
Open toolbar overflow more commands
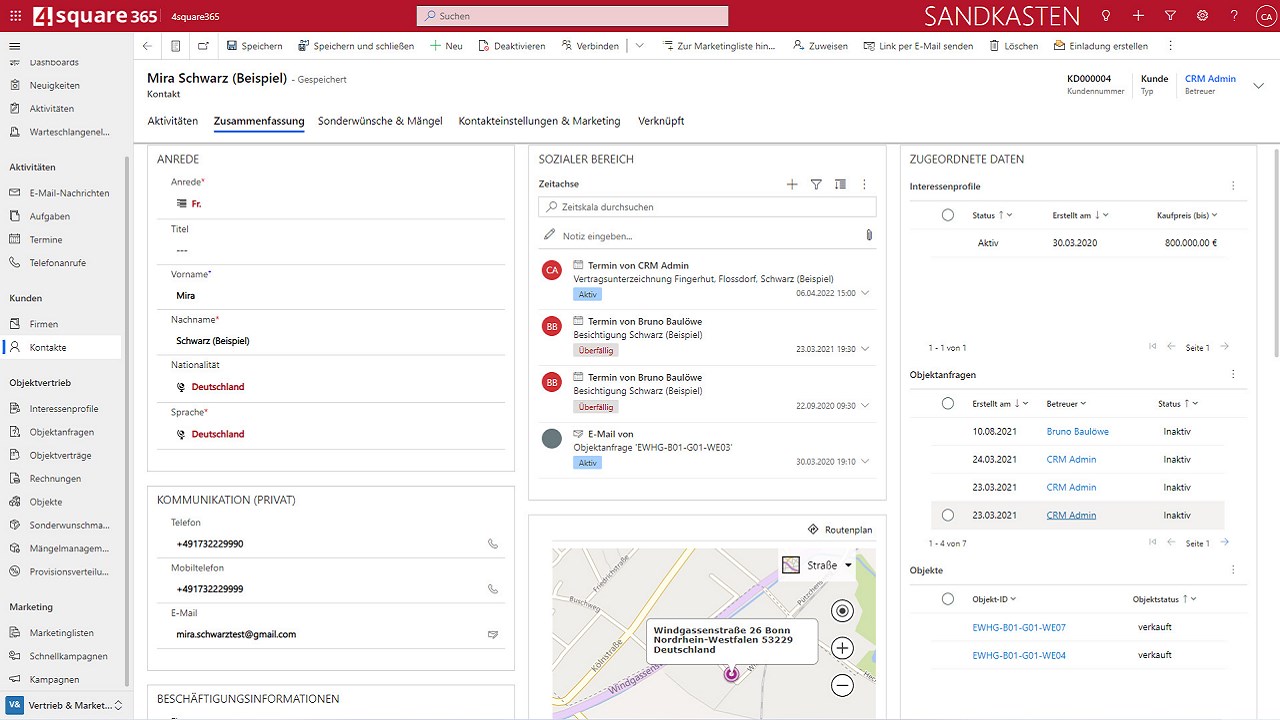tap(1170, 46)
